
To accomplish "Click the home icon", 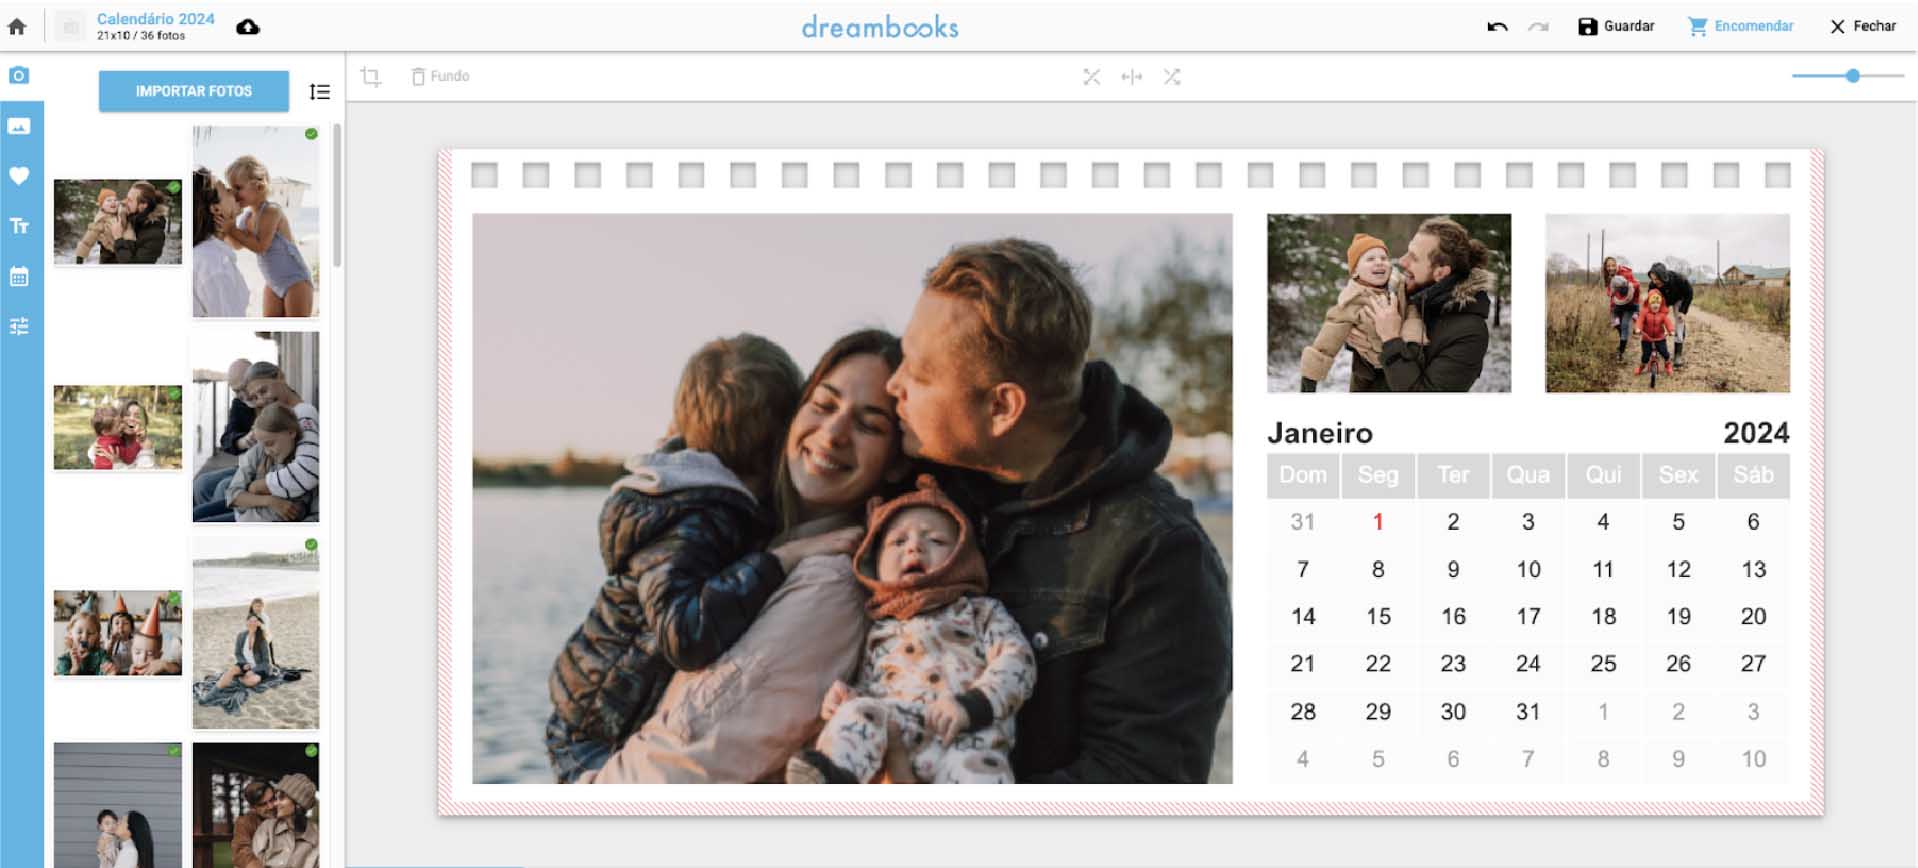I will (x=17, y=27).
